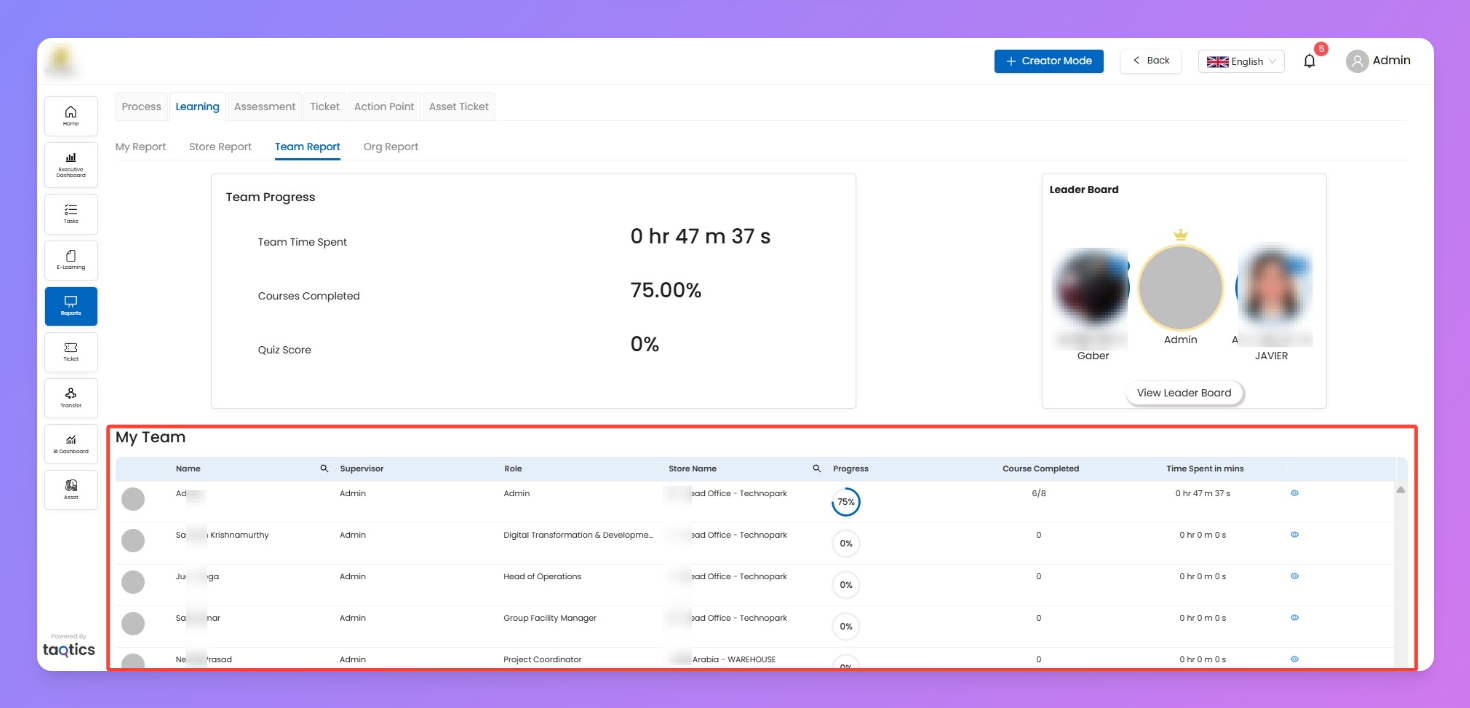View details via eye icon in Admin row

tap(1294, 493)
